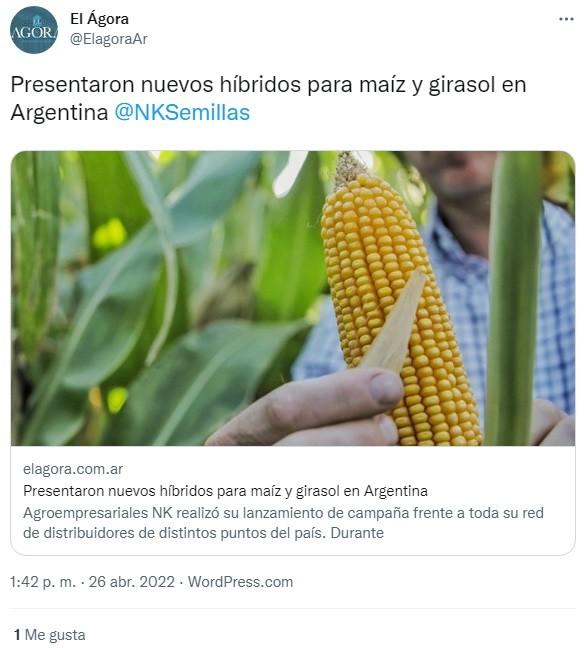
Task: Open the @NKSemillas mention
Action: (x=182, y=112)
